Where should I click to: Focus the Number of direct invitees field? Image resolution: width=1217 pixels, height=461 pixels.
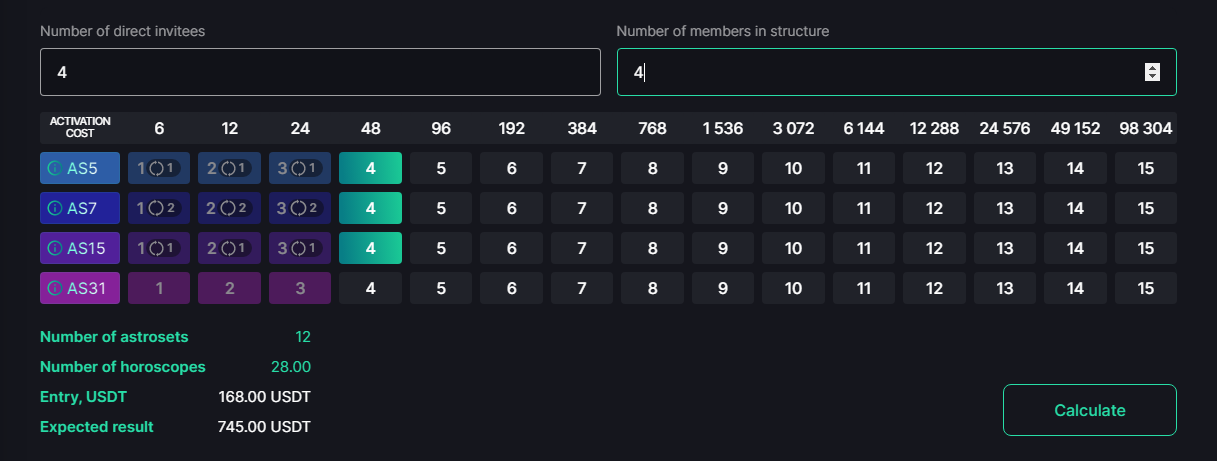(320, 72)
